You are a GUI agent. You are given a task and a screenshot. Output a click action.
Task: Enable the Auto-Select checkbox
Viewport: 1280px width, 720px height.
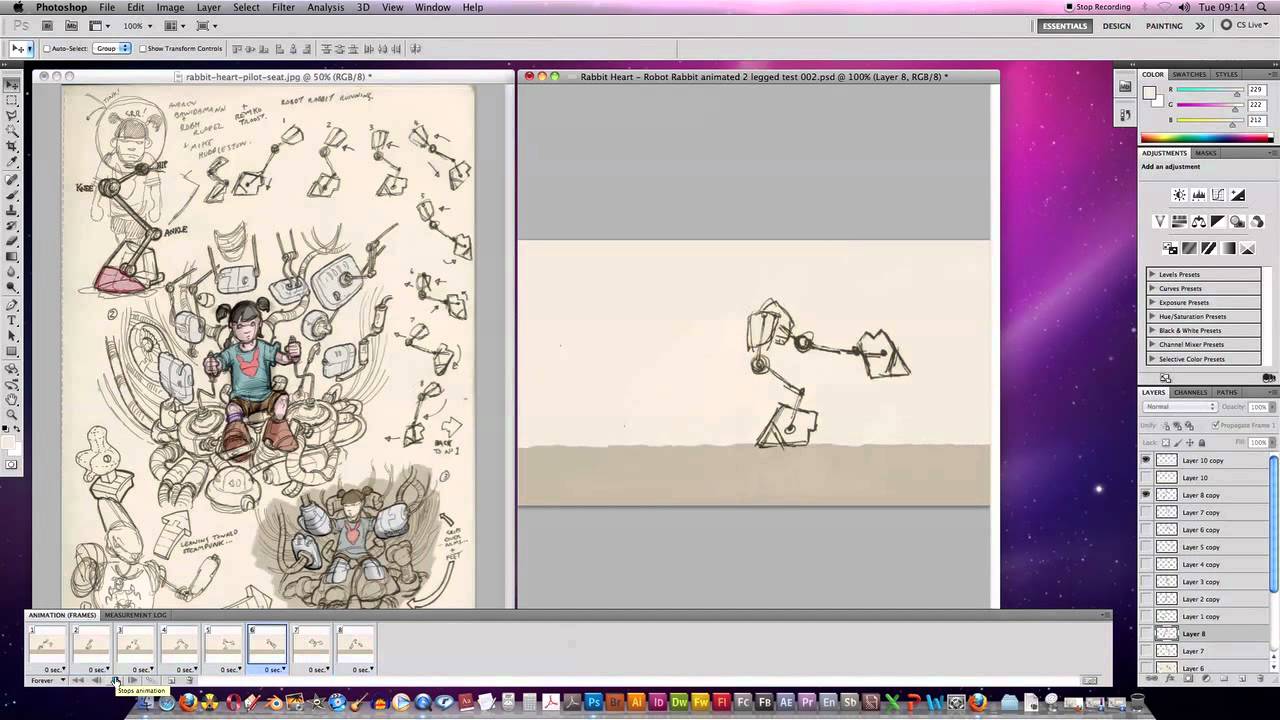(x=47, y=48)
